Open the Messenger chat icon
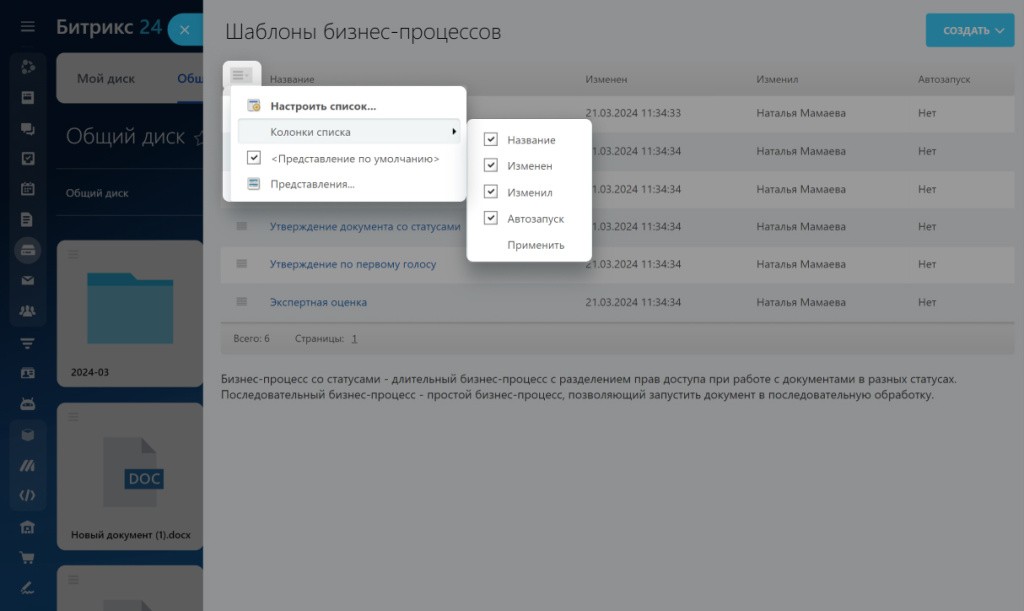Image resolution: width=1024 pixels, height=611 pixels. point(27,130)
